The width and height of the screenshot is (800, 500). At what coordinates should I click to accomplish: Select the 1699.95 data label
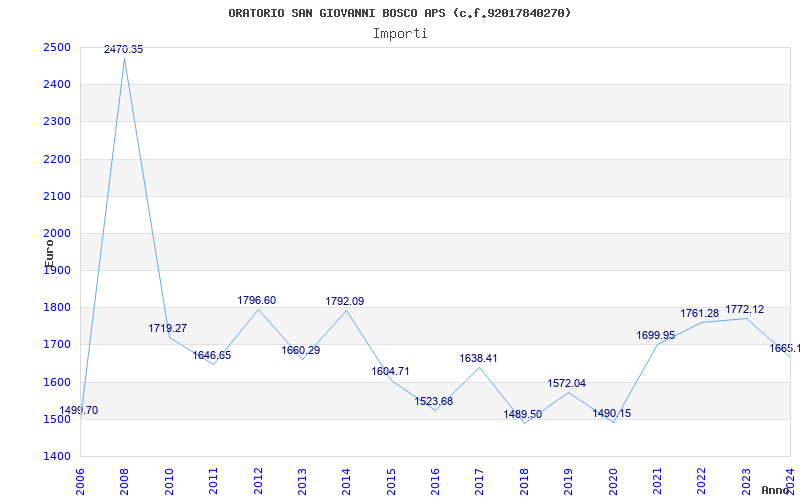click(656, 335)
